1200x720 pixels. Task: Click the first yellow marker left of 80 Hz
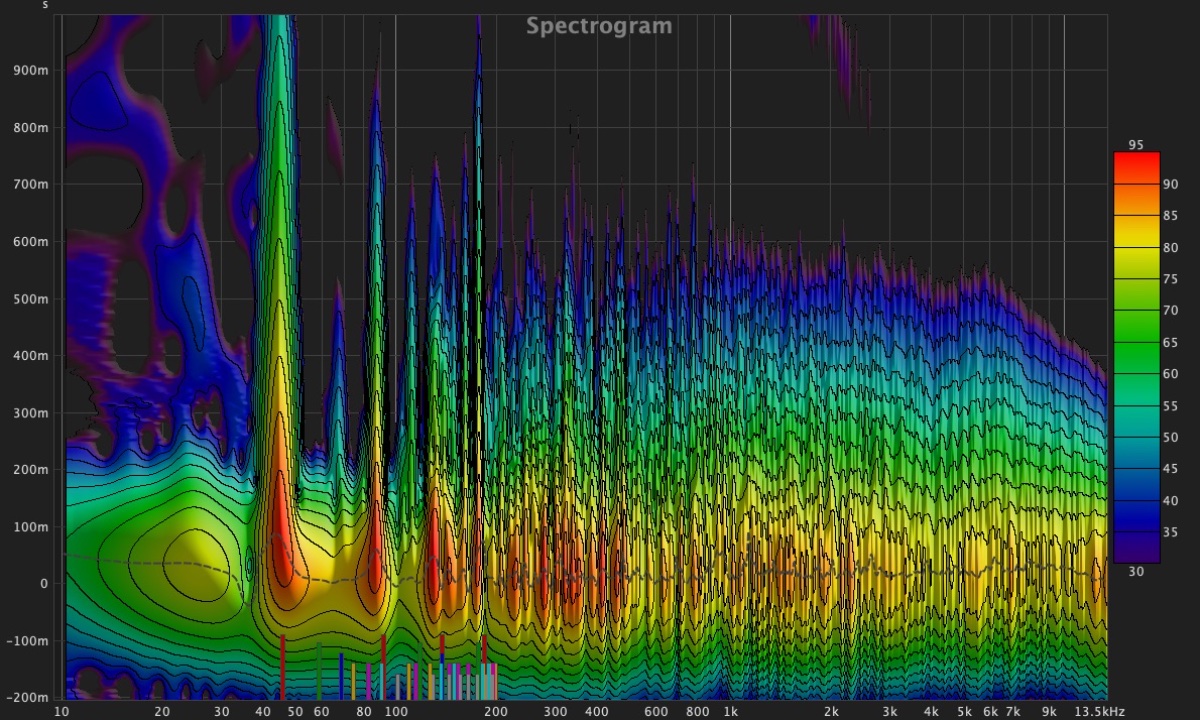click(x=353, y=682)
